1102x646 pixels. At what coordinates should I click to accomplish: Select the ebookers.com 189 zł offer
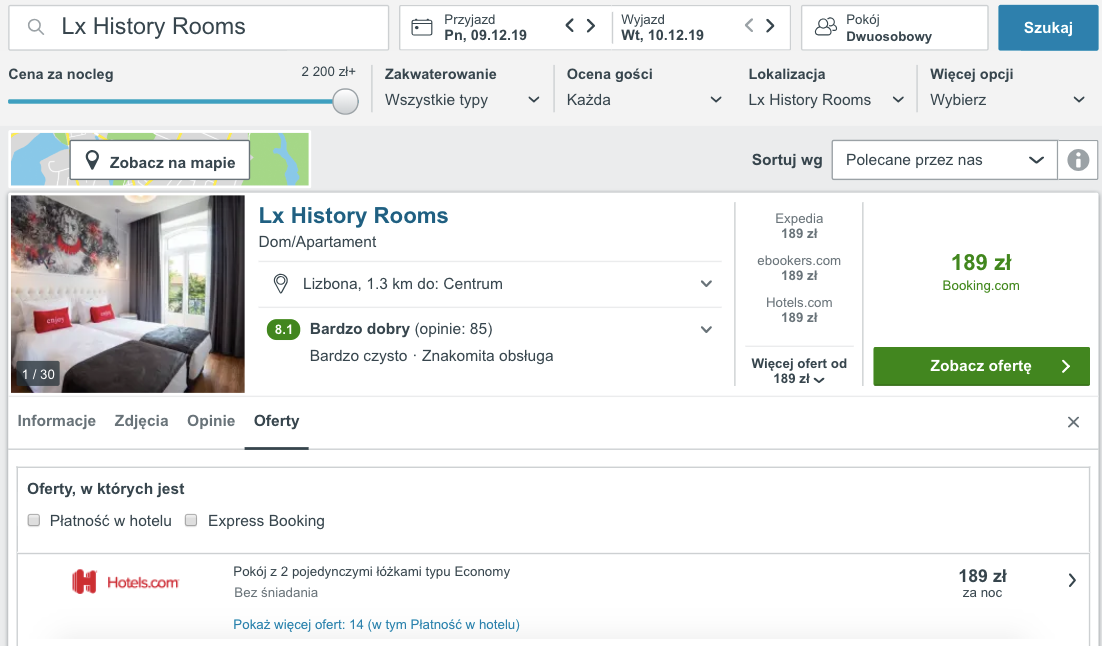pos(799,269)
